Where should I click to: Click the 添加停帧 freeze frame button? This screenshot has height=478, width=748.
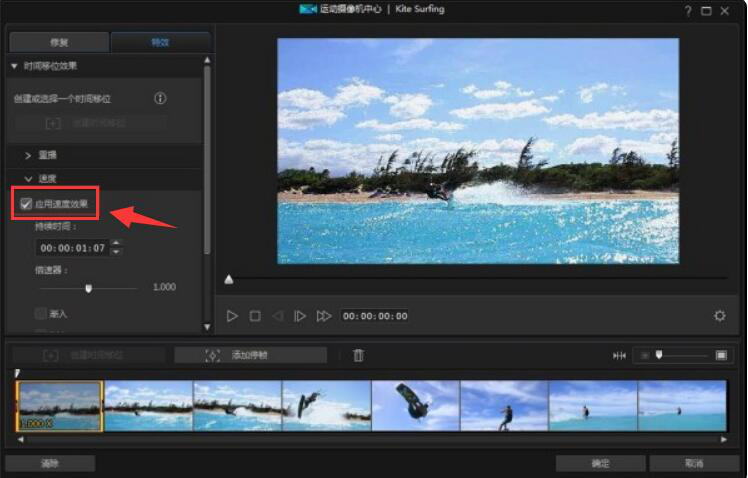click(x=250, y=355)
